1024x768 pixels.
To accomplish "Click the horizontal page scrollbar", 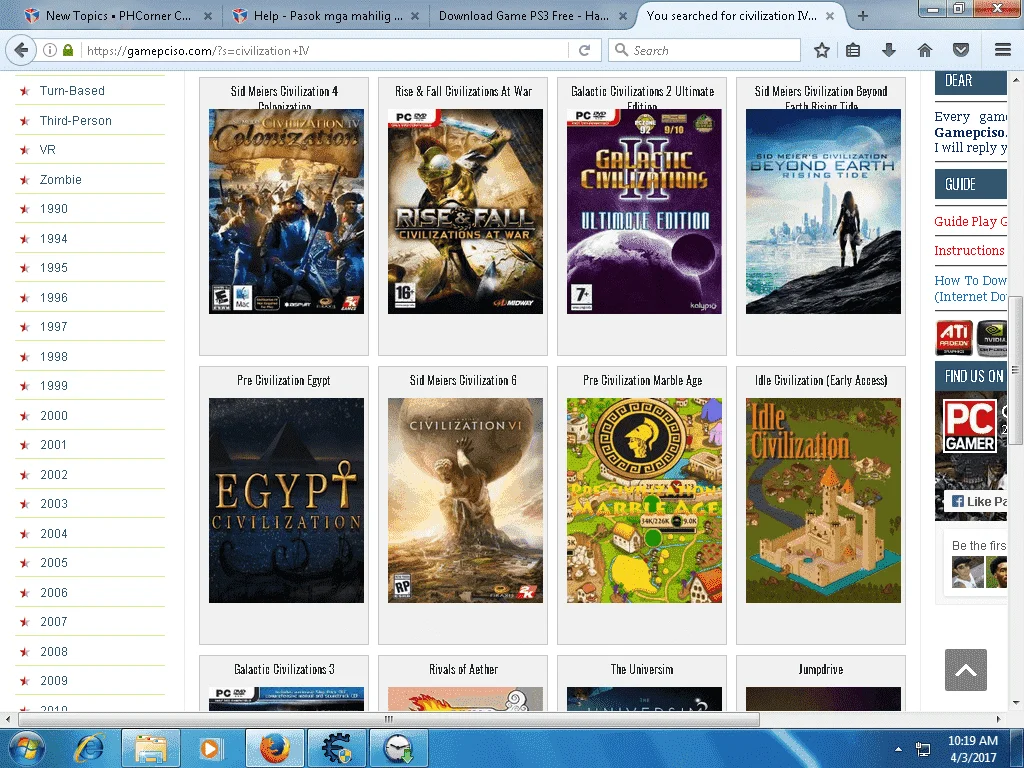I will coord(389,719).
